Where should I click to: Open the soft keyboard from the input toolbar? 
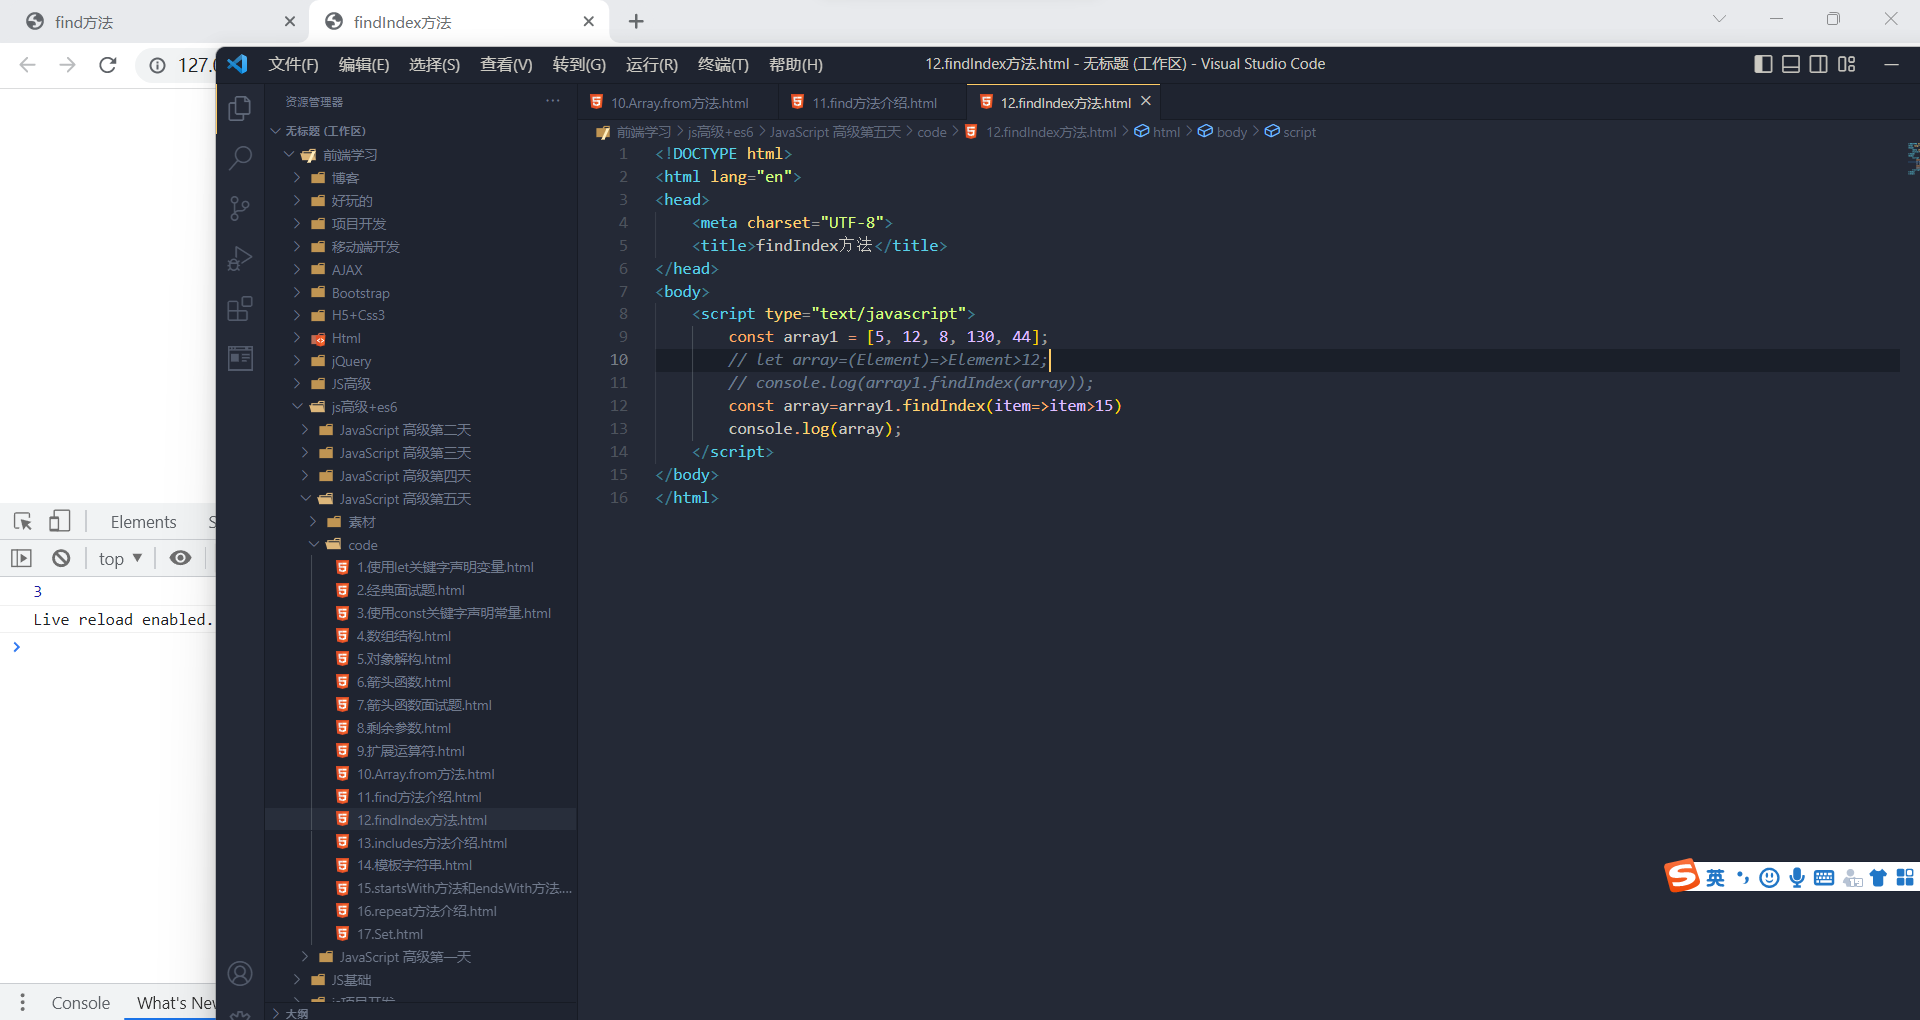pos(1825,877)
